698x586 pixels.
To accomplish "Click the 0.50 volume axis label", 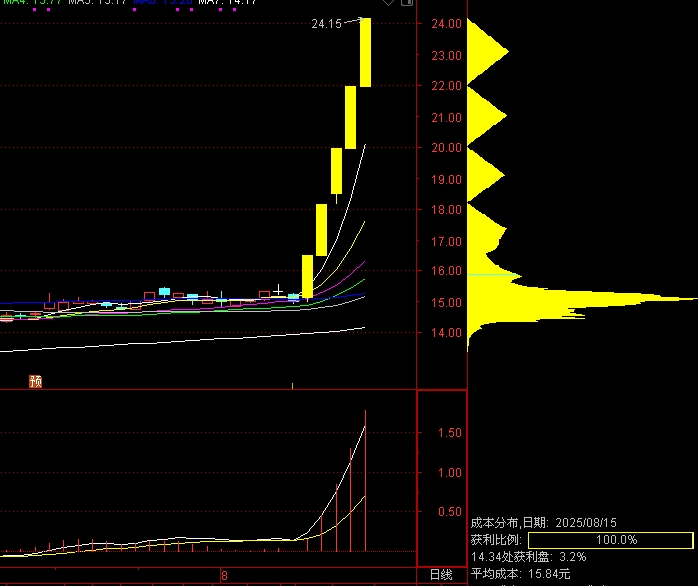I will coord(450,511).
